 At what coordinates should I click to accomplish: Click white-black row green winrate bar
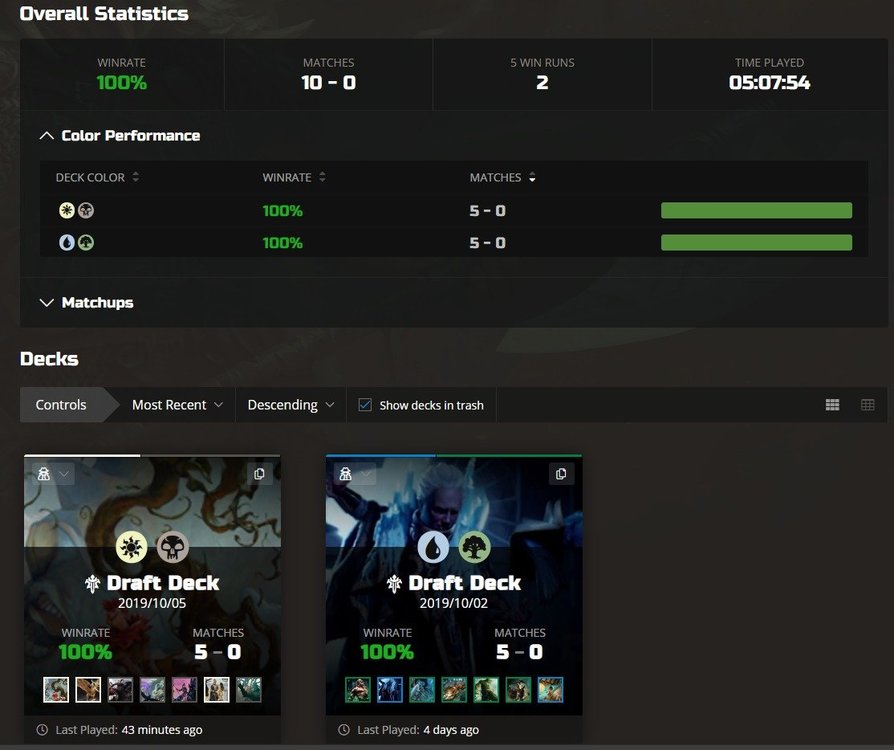tap(757, 210)
